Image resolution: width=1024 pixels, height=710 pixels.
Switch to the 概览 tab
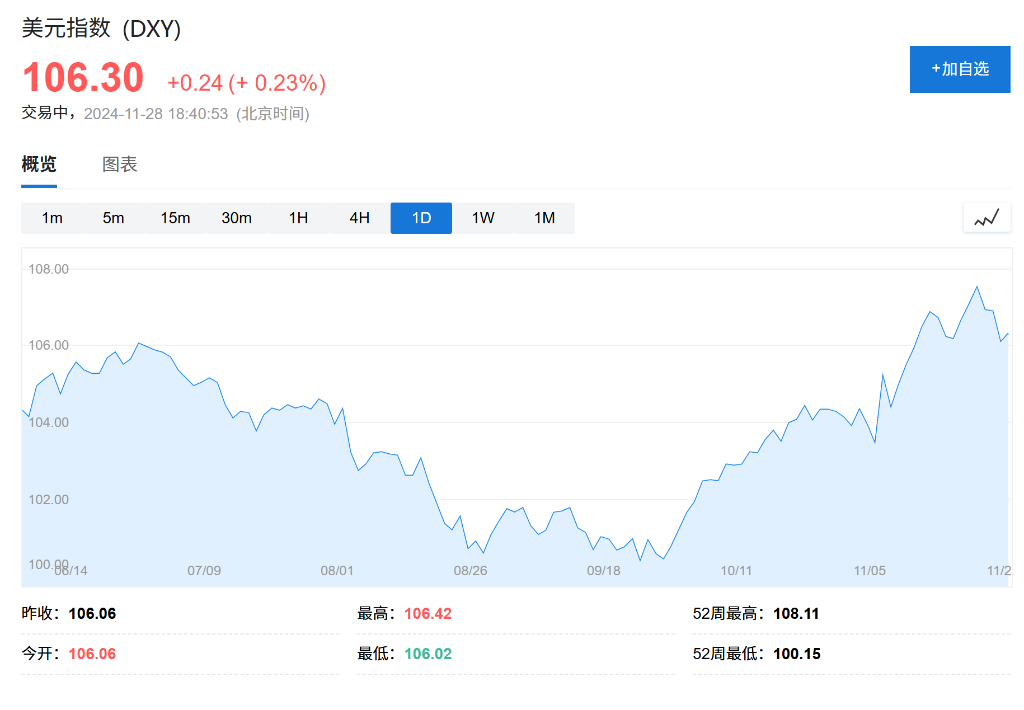tap(39, 165)
